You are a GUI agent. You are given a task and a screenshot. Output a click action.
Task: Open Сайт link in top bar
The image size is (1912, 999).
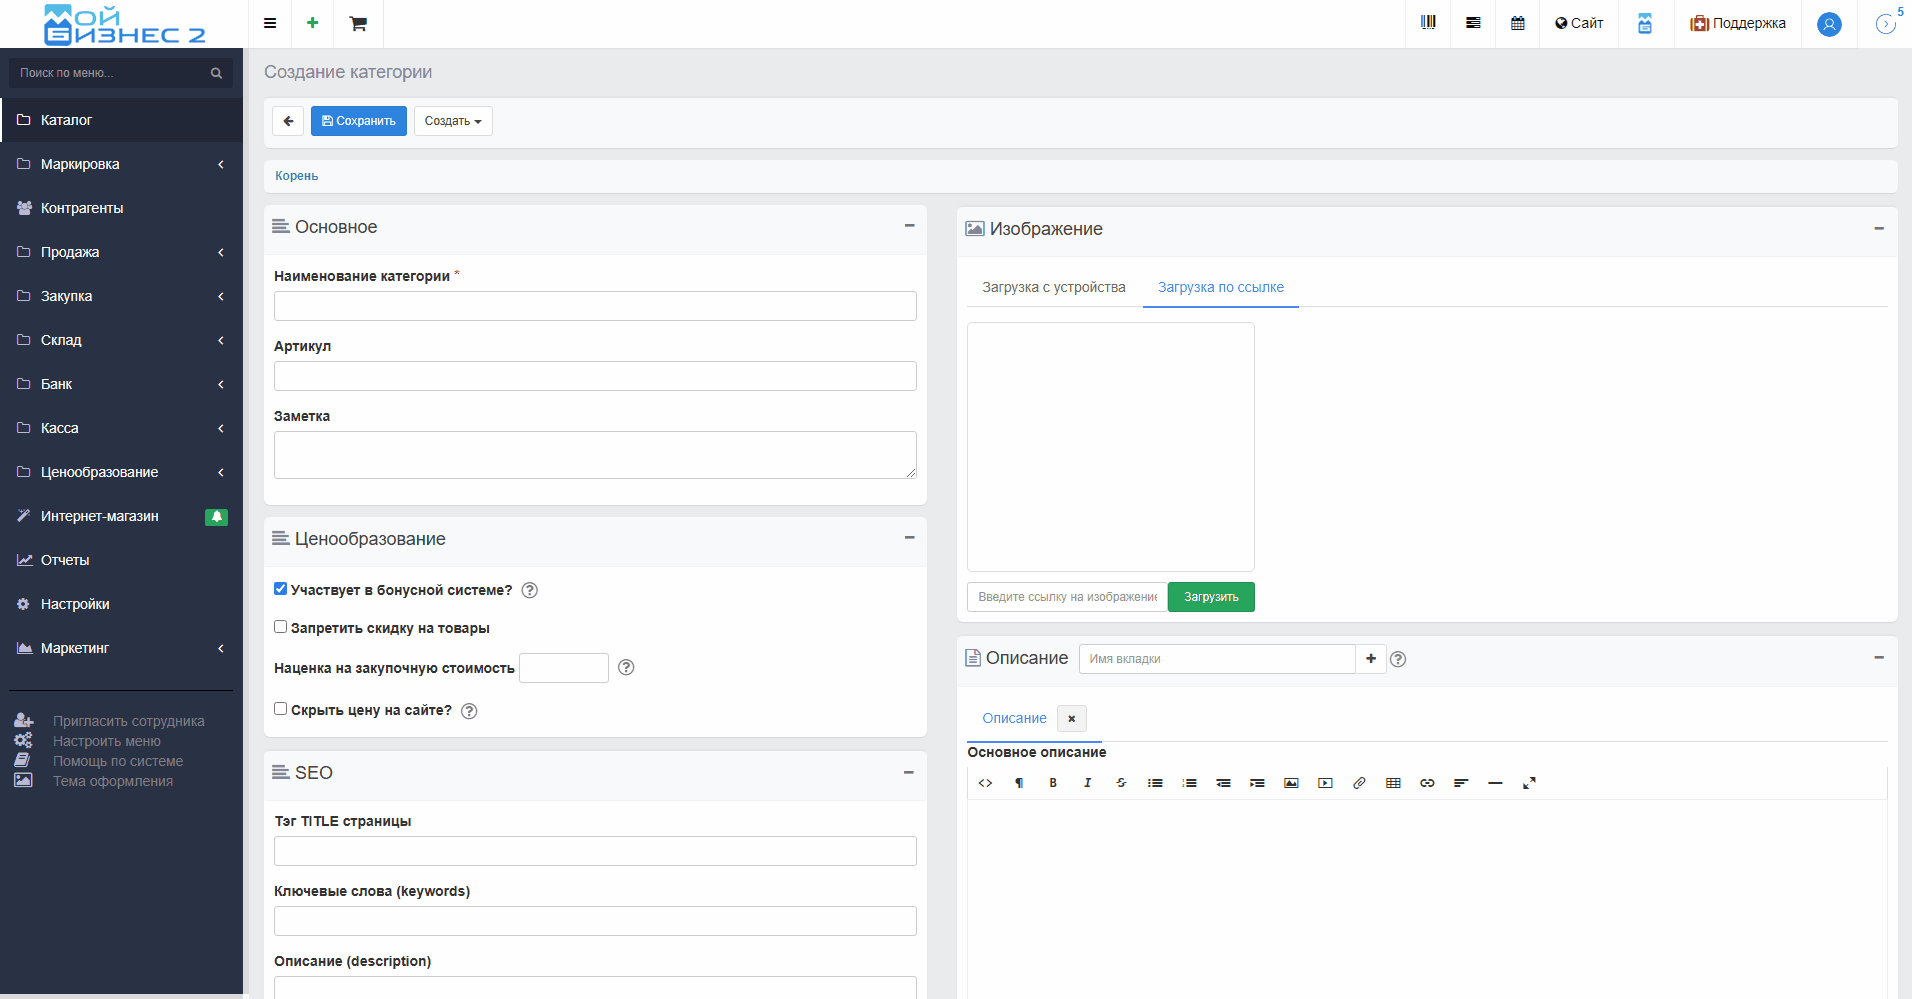tap(1579, 23)
